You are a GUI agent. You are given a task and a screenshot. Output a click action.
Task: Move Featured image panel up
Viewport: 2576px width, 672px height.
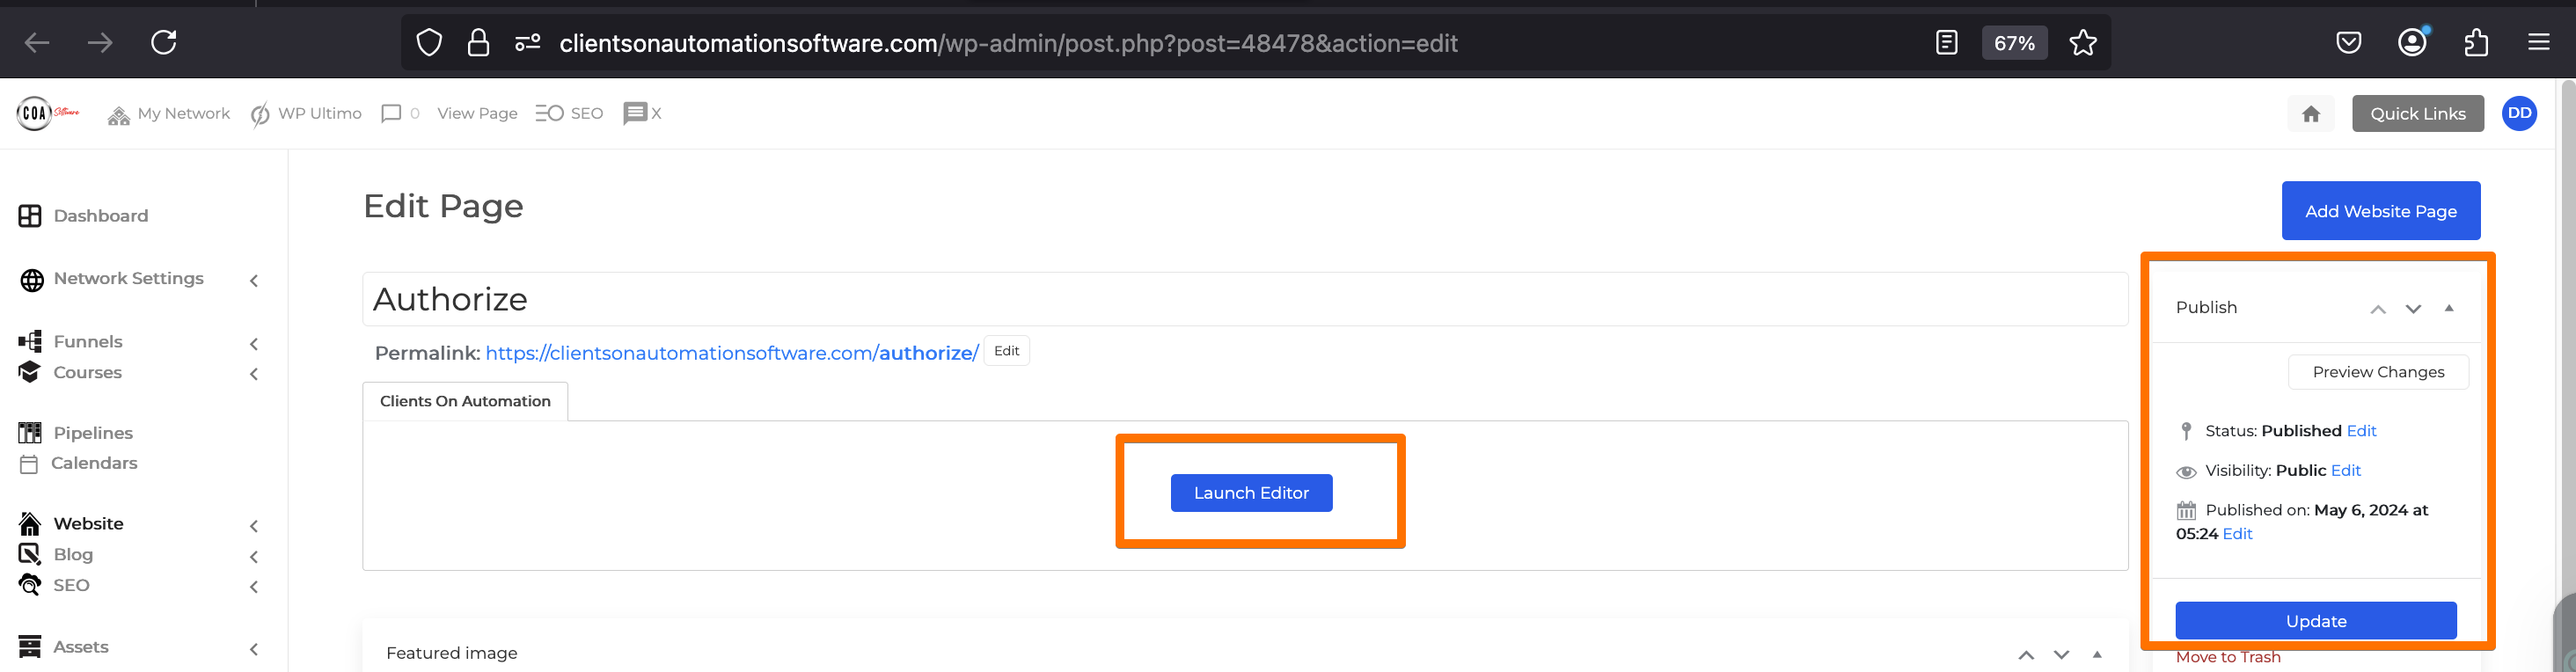[2026, 655]
